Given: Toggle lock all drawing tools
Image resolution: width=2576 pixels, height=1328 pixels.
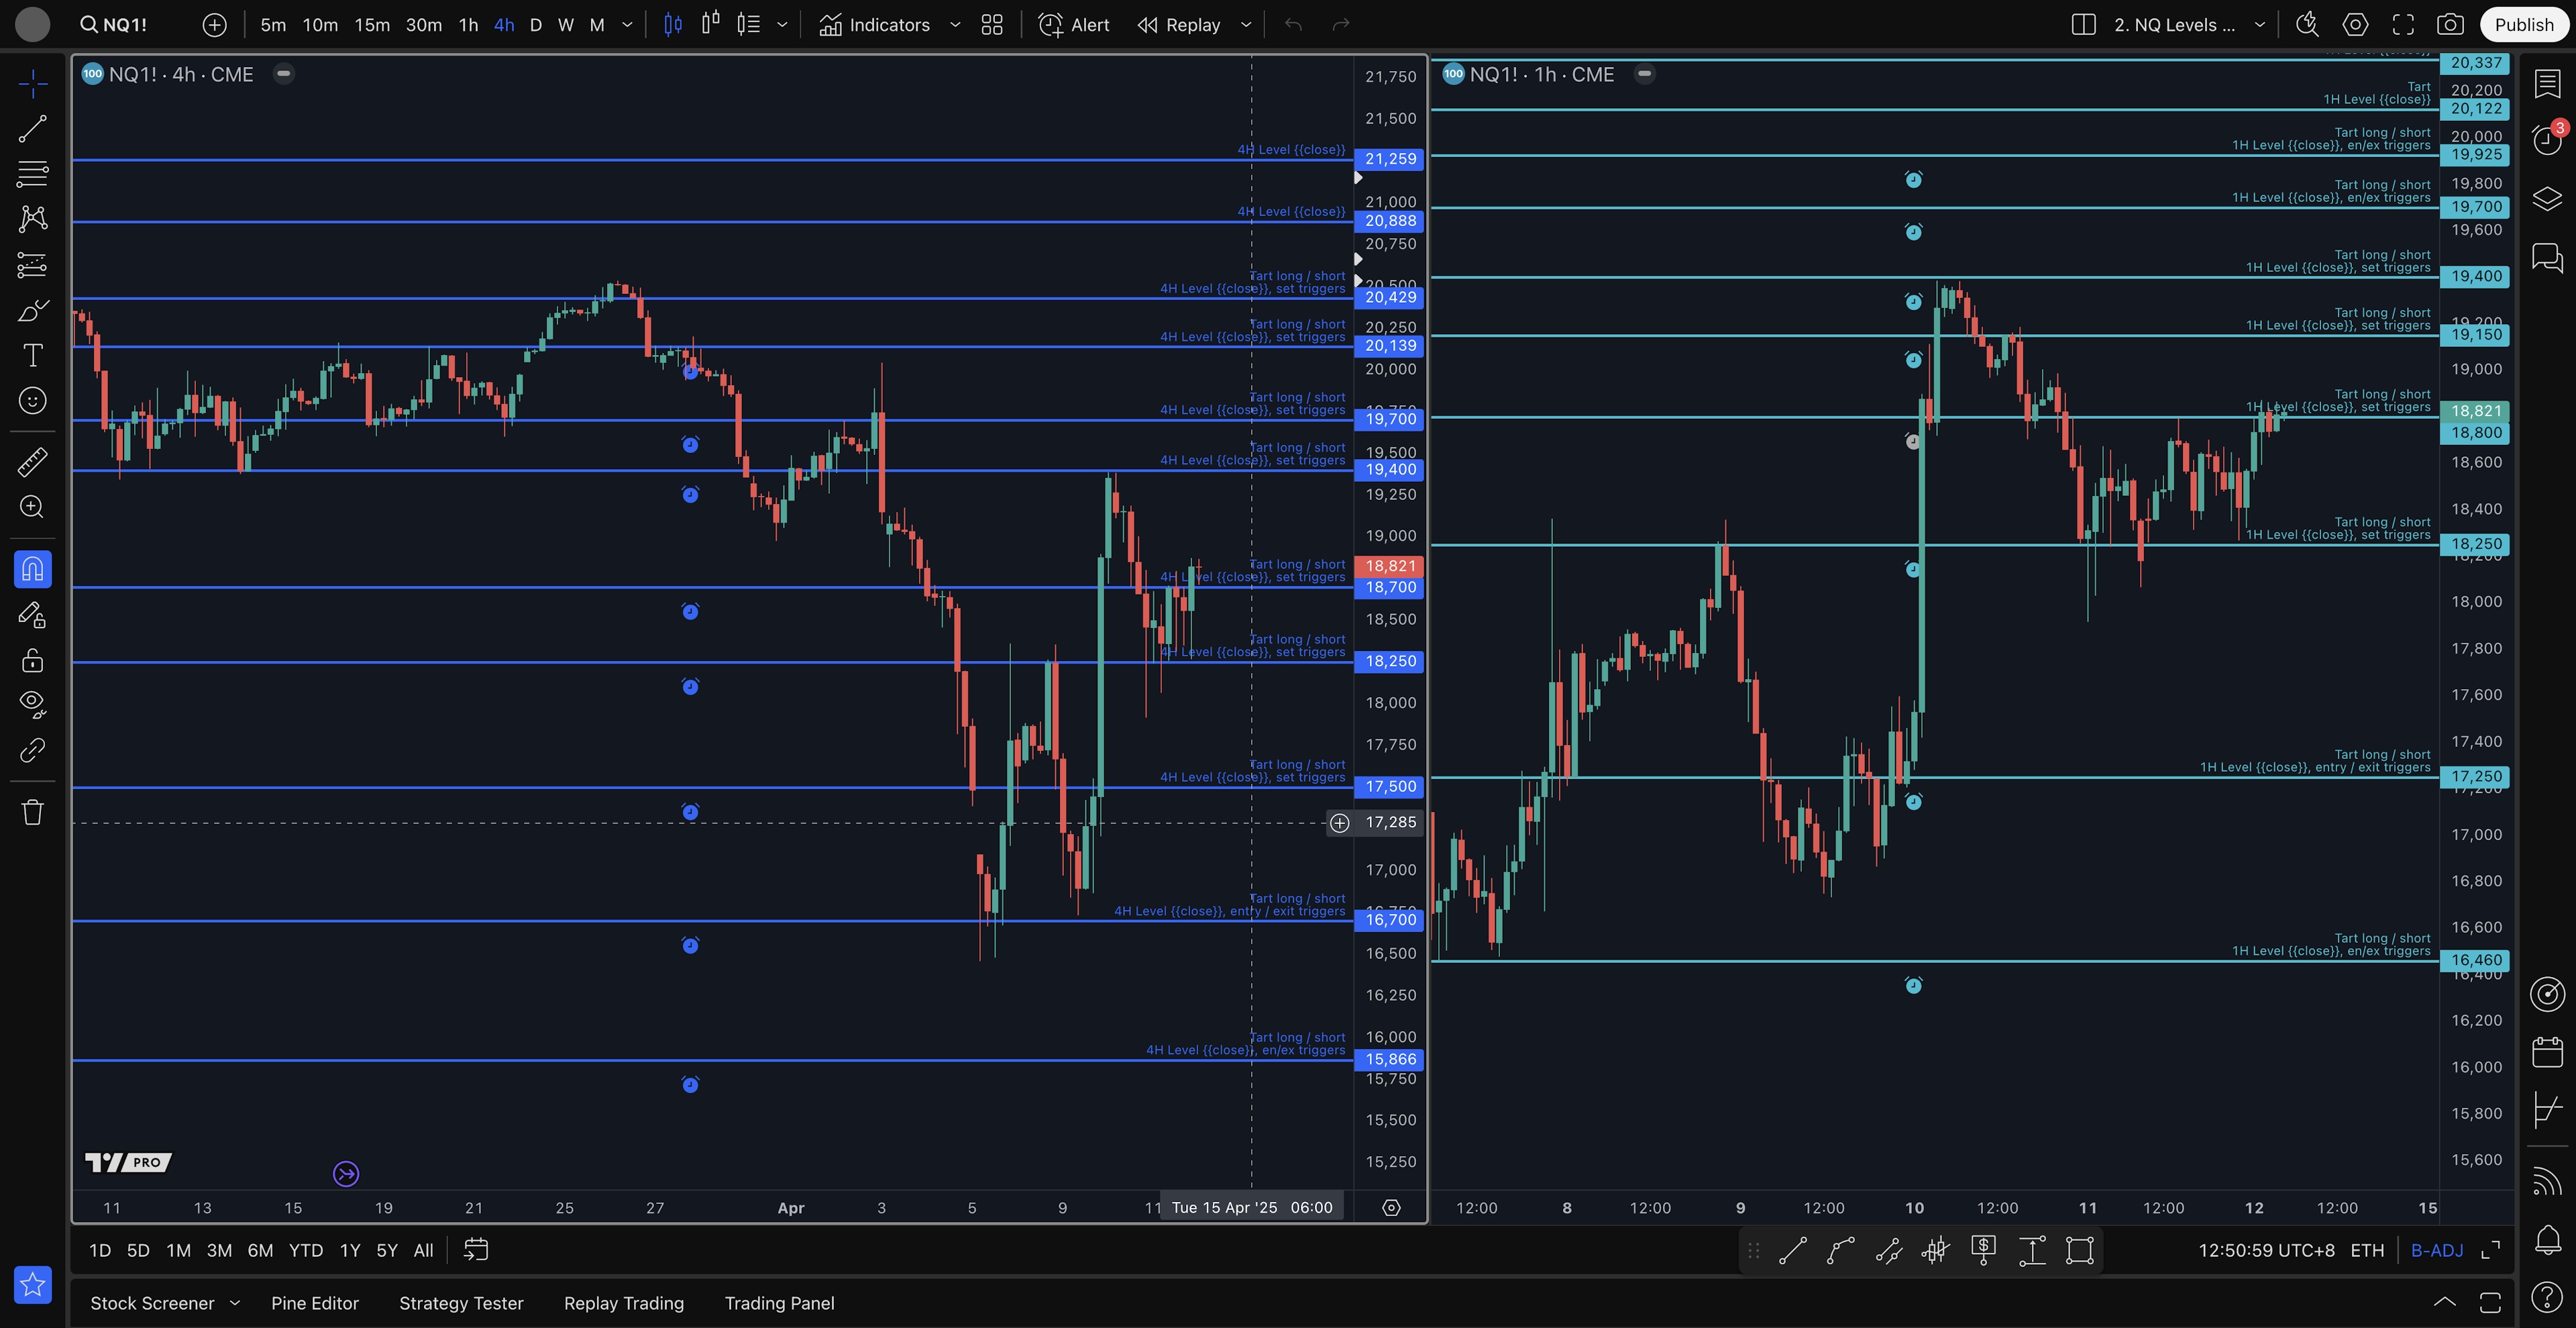Looking at the screenshot, I should [32, 660].
